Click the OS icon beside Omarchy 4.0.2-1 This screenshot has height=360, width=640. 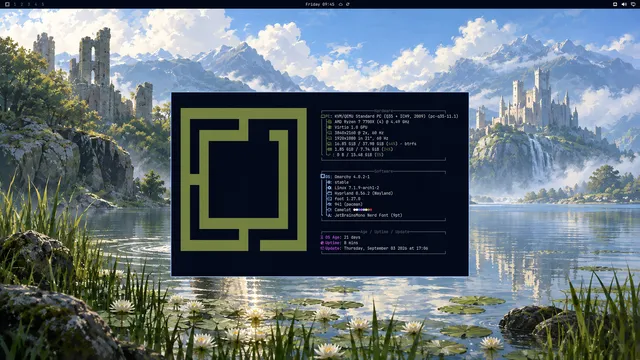coord(323,176)
